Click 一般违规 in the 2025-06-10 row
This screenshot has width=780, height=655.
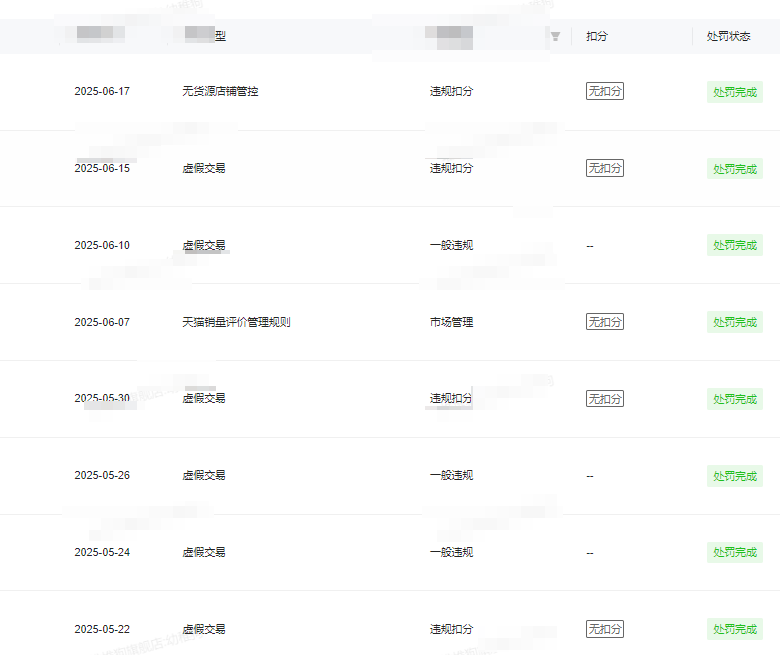(451, 246)
